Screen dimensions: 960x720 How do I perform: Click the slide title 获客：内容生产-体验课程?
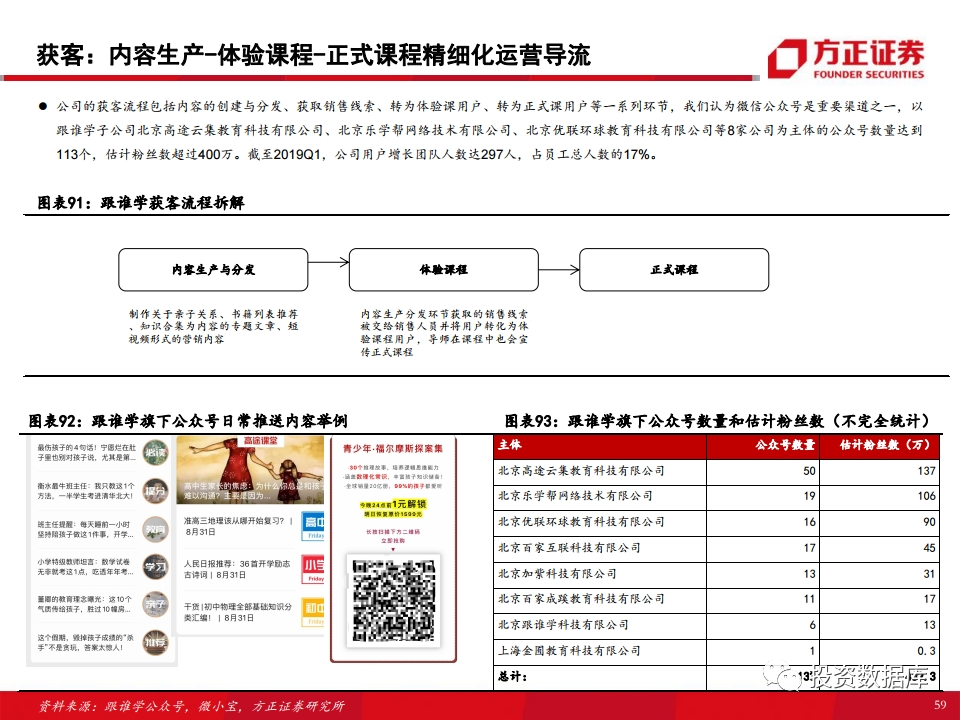313,55
